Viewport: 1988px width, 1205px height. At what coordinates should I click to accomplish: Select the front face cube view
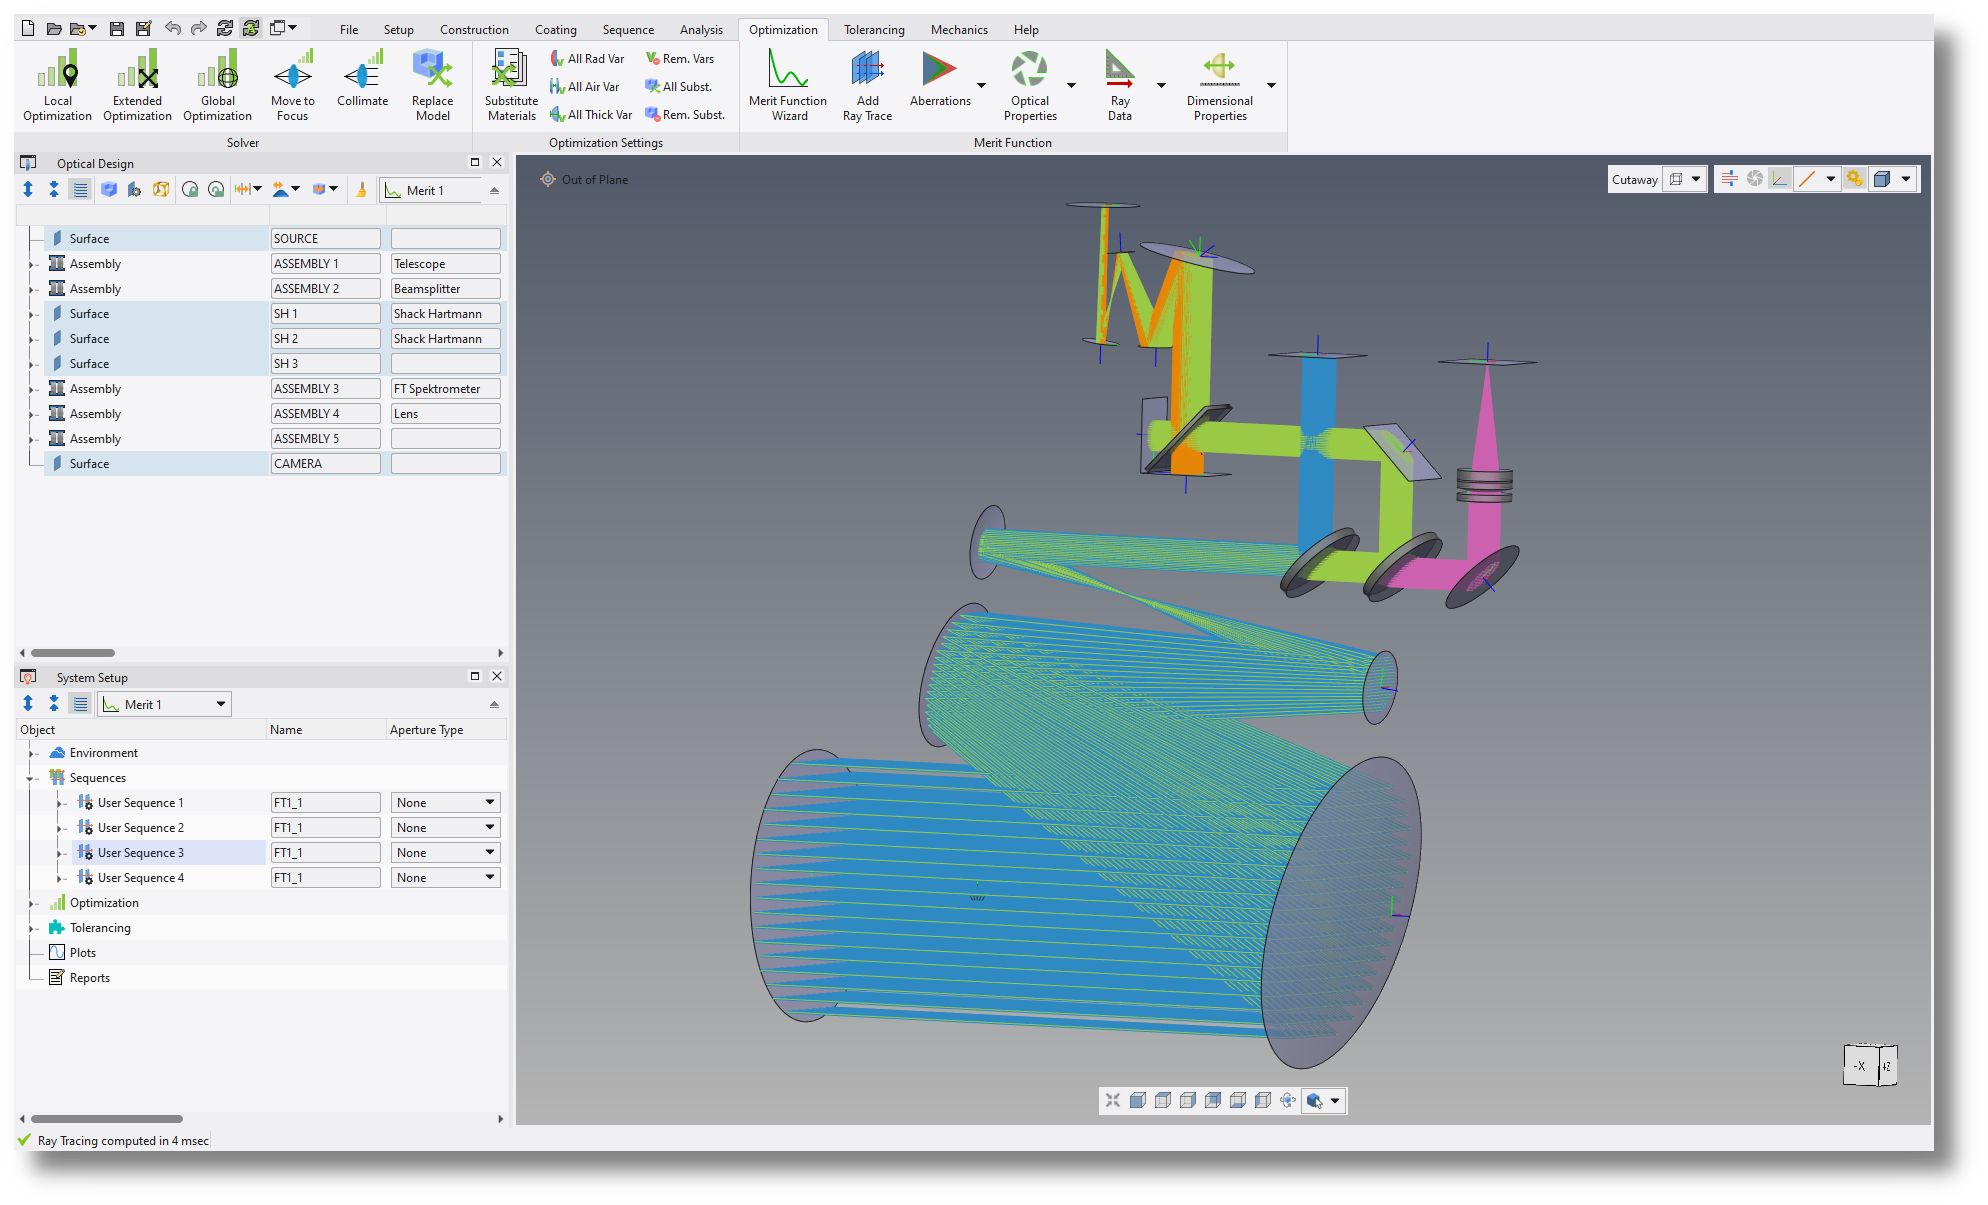point(1138,1100)
